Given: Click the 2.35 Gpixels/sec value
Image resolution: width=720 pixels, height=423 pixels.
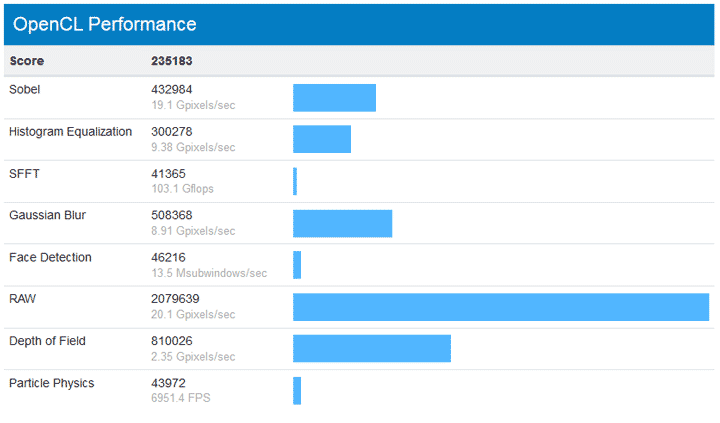Looking at the screenshot, I should (x=193, y=357).
